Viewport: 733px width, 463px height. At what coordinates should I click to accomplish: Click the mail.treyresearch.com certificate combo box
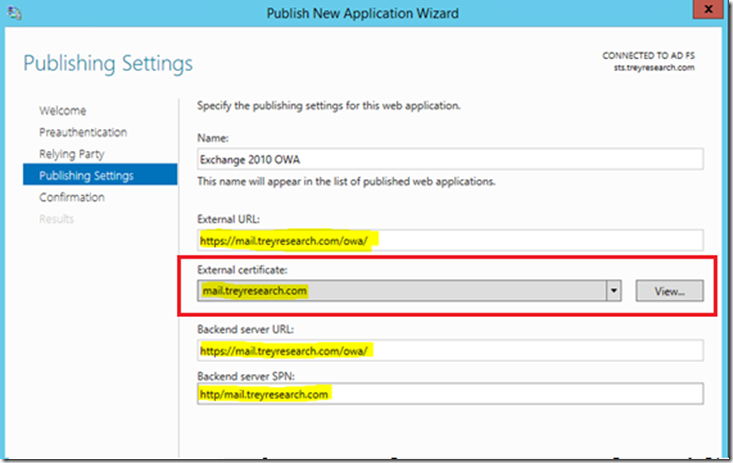coord(409,291)
